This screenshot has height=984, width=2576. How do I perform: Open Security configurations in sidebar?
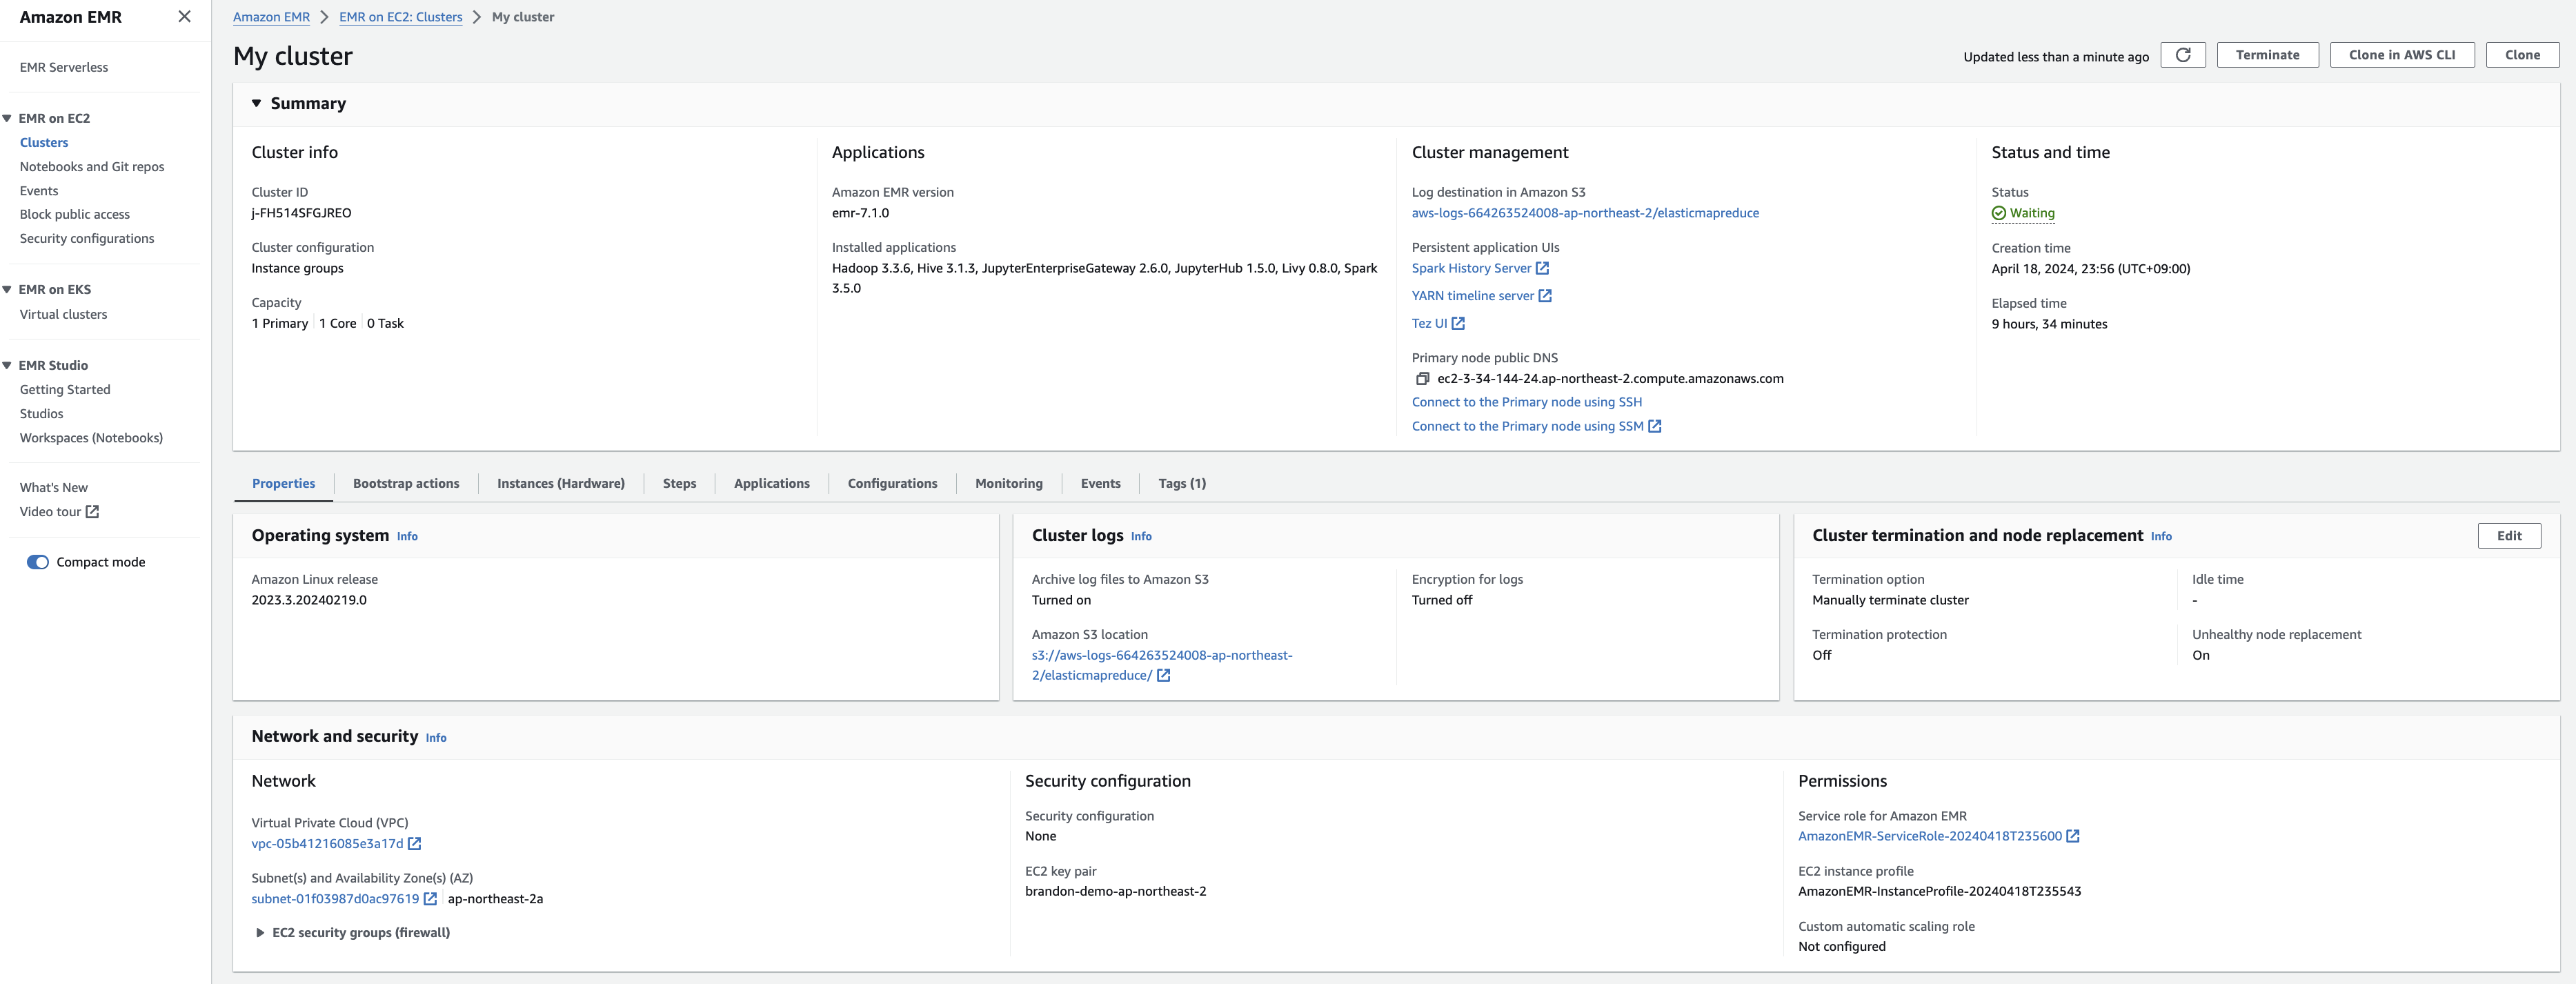pos(87,238)
